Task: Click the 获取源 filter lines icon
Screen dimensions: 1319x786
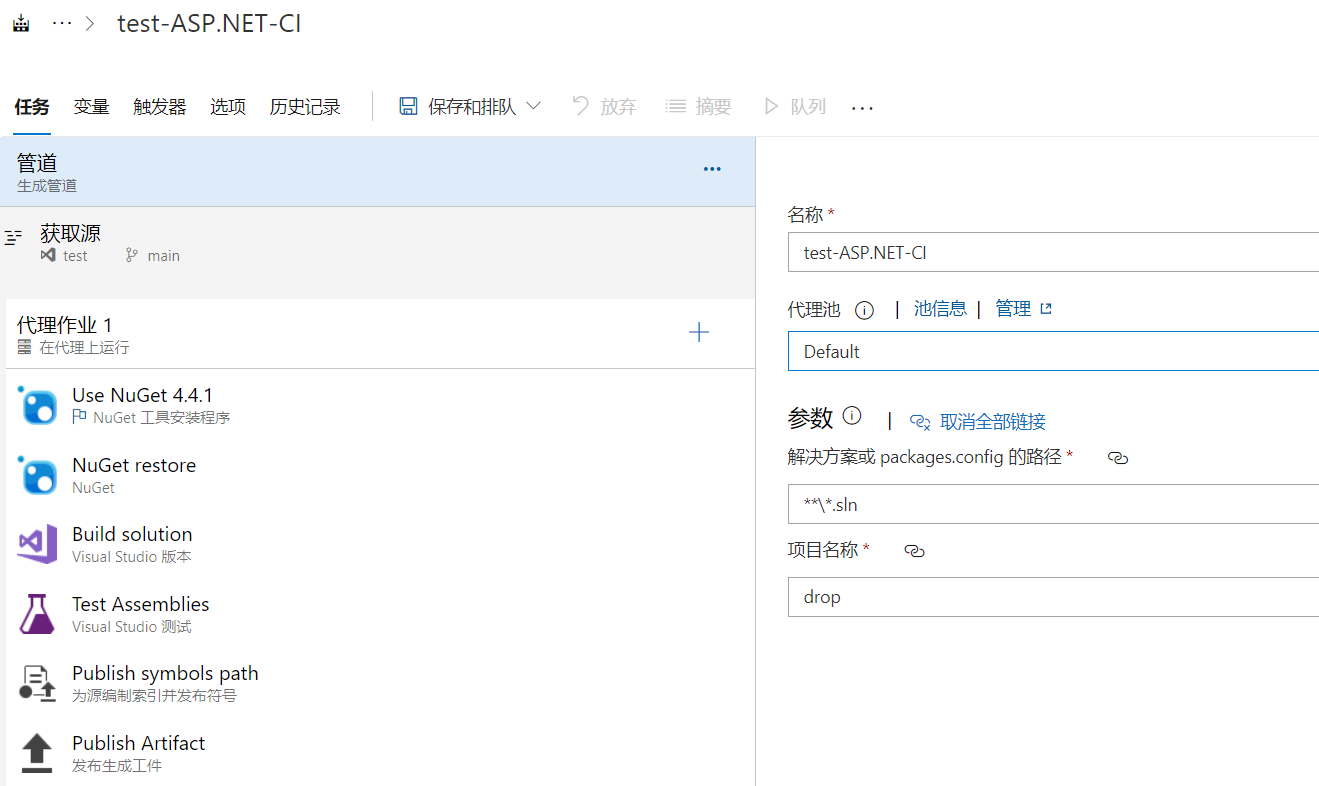Action: (13, 237)
